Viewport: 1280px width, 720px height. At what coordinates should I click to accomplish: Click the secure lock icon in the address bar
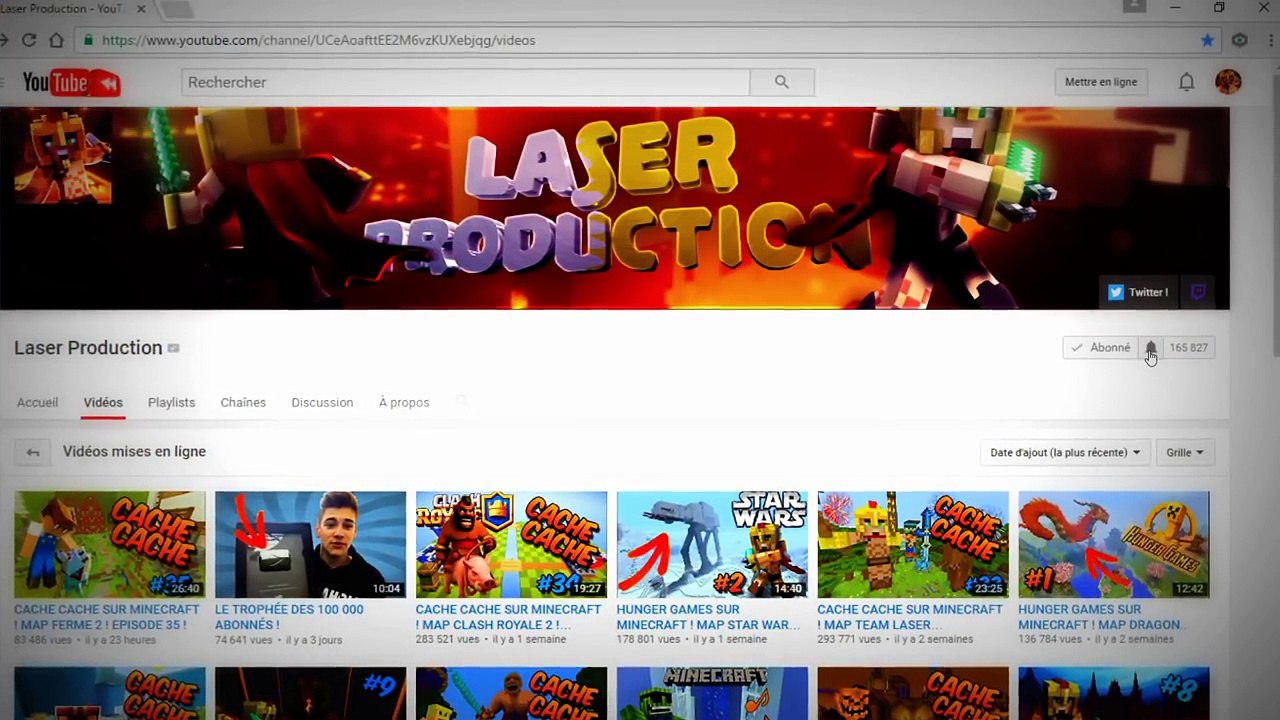point(89,40)
